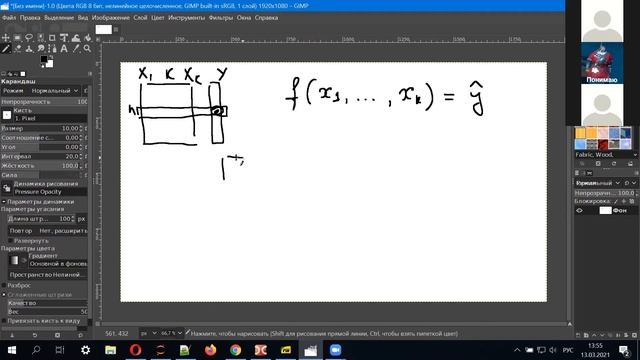Select the Rectangle Select tool

18,38
